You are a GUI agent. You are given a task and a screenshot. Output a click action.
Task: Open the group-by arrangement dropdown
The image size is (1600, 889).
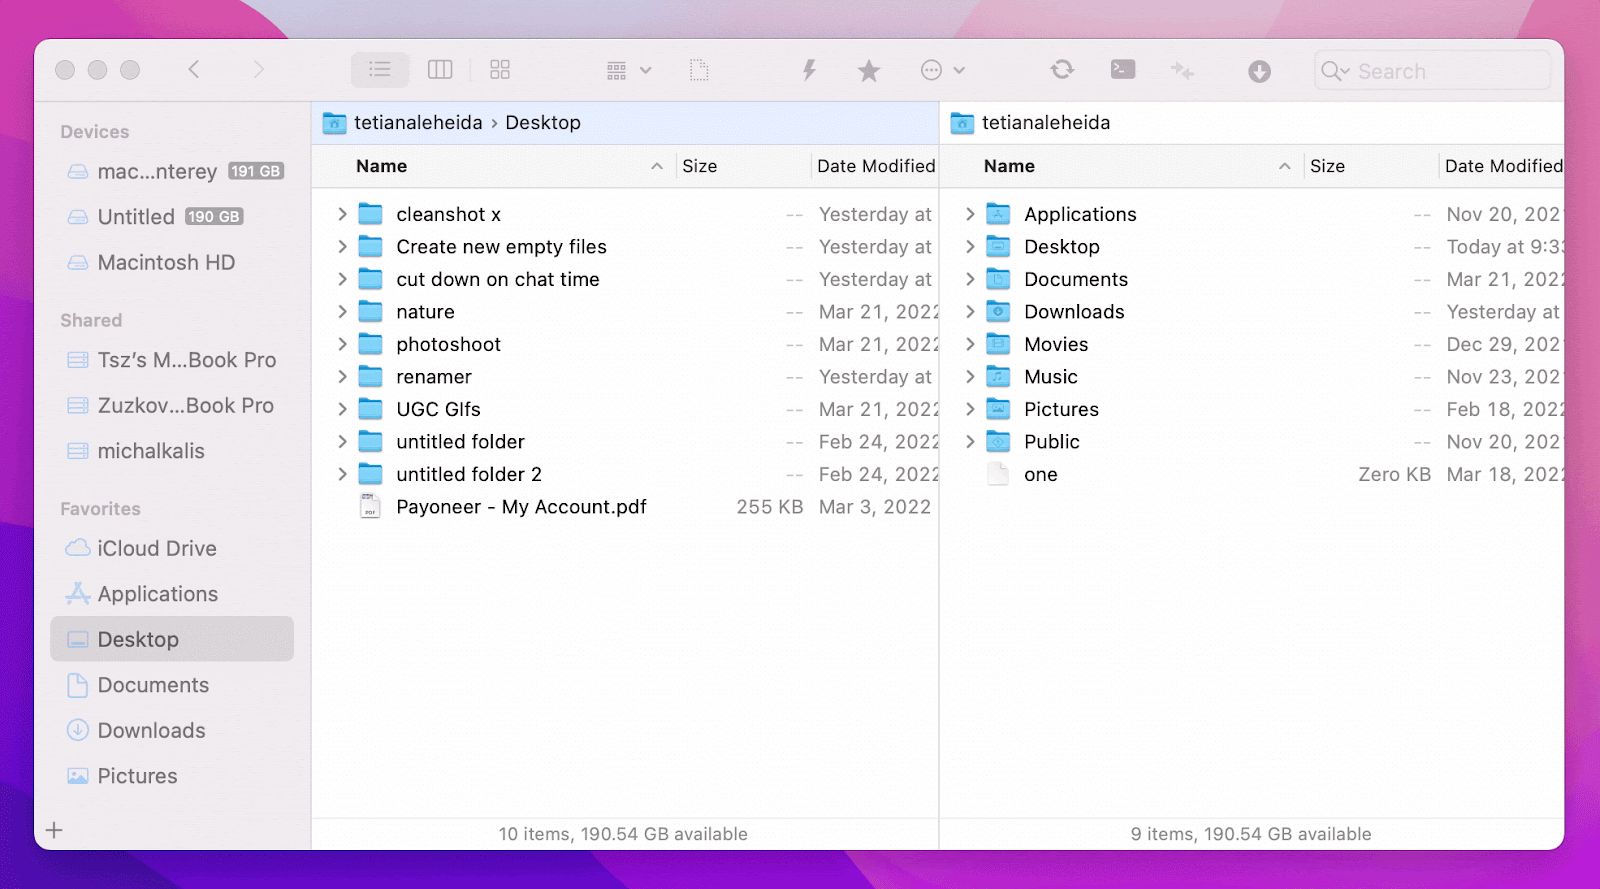click(x=629, y=70)
